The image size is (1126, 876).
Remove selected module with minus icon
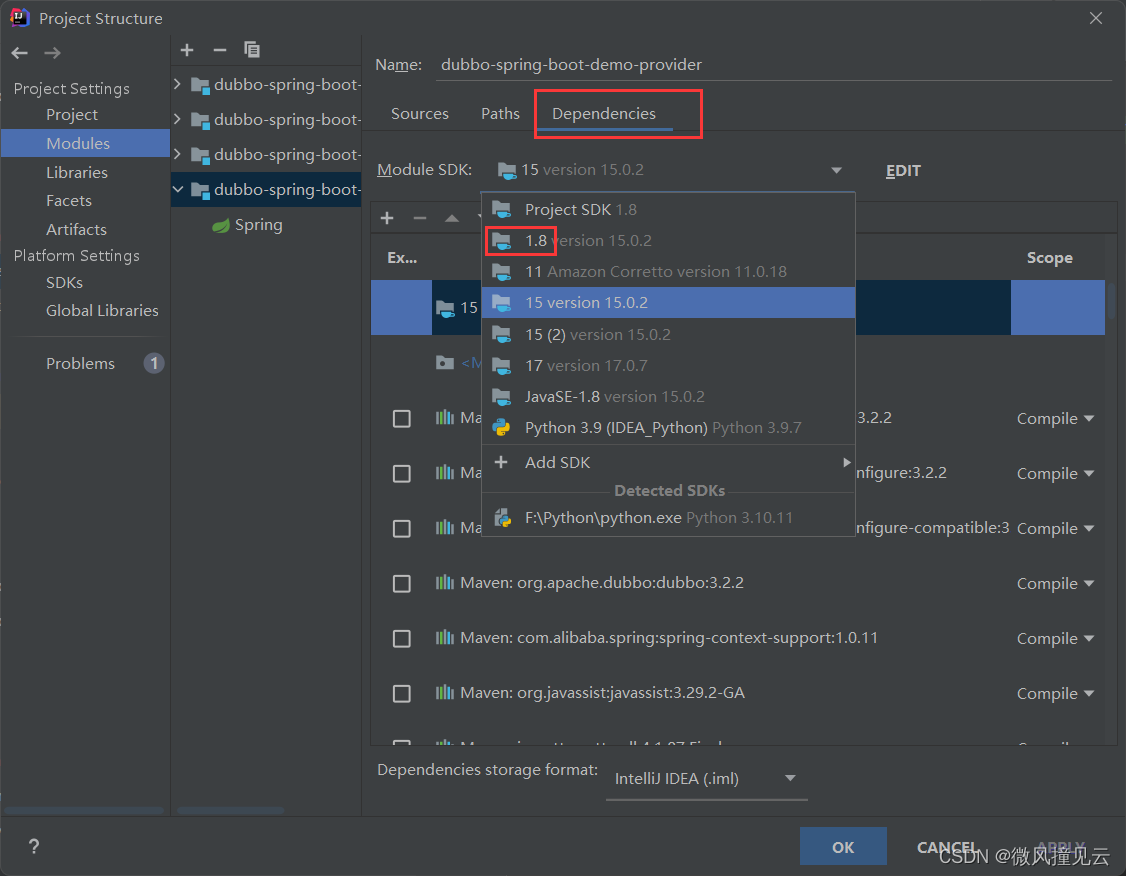(x=220, y=50)
